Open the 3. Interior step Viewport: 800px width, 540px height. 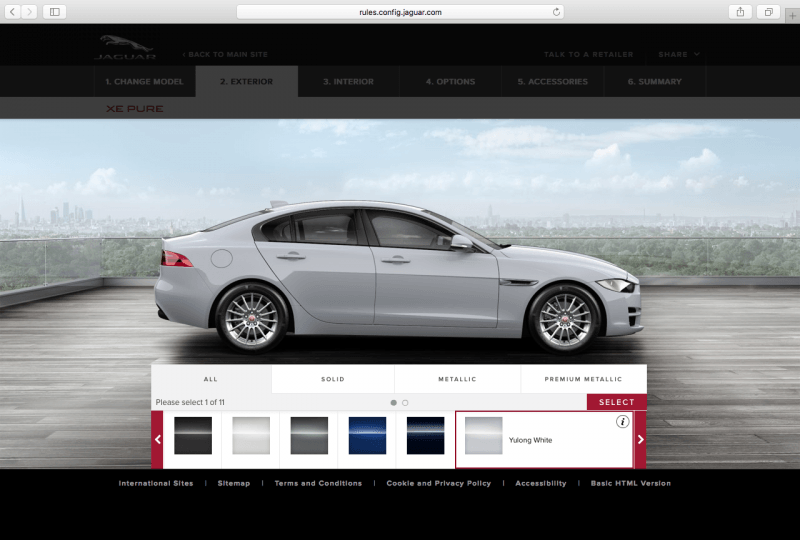tap(348, 81)
